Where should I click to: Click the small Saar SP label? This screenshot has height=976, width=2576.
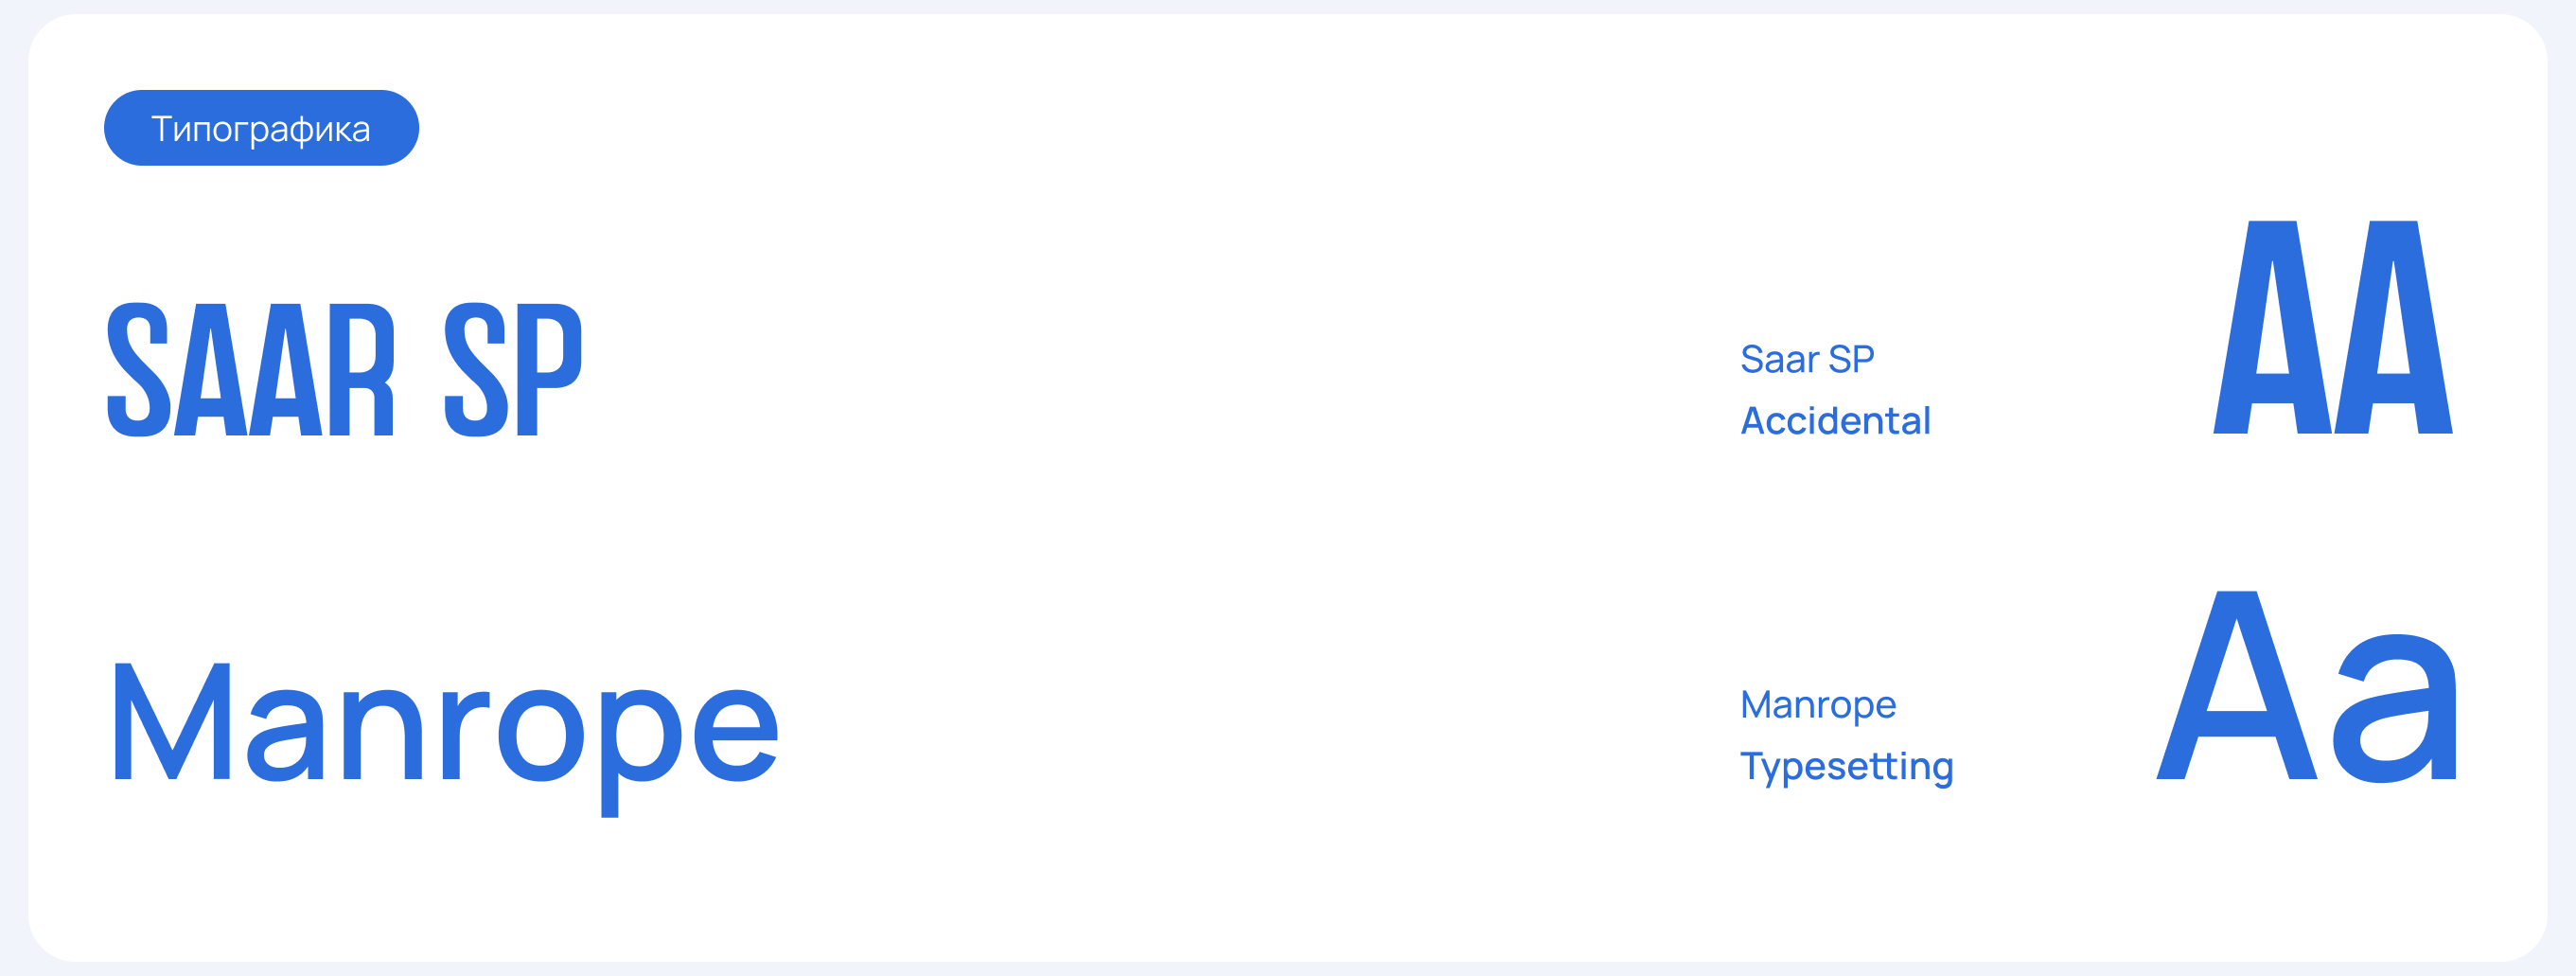(1806, 359)
